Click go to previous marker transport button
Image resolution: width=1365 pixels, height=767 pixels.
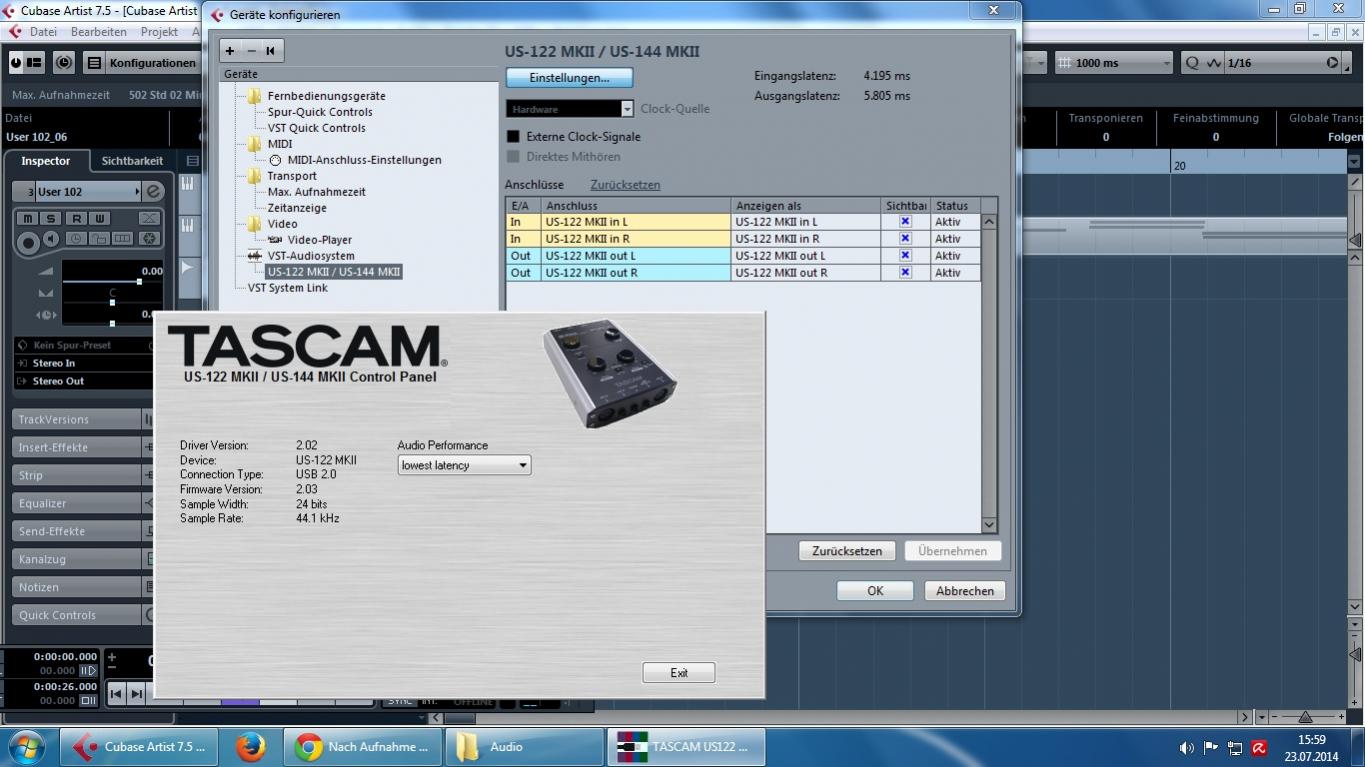point(117,693)
